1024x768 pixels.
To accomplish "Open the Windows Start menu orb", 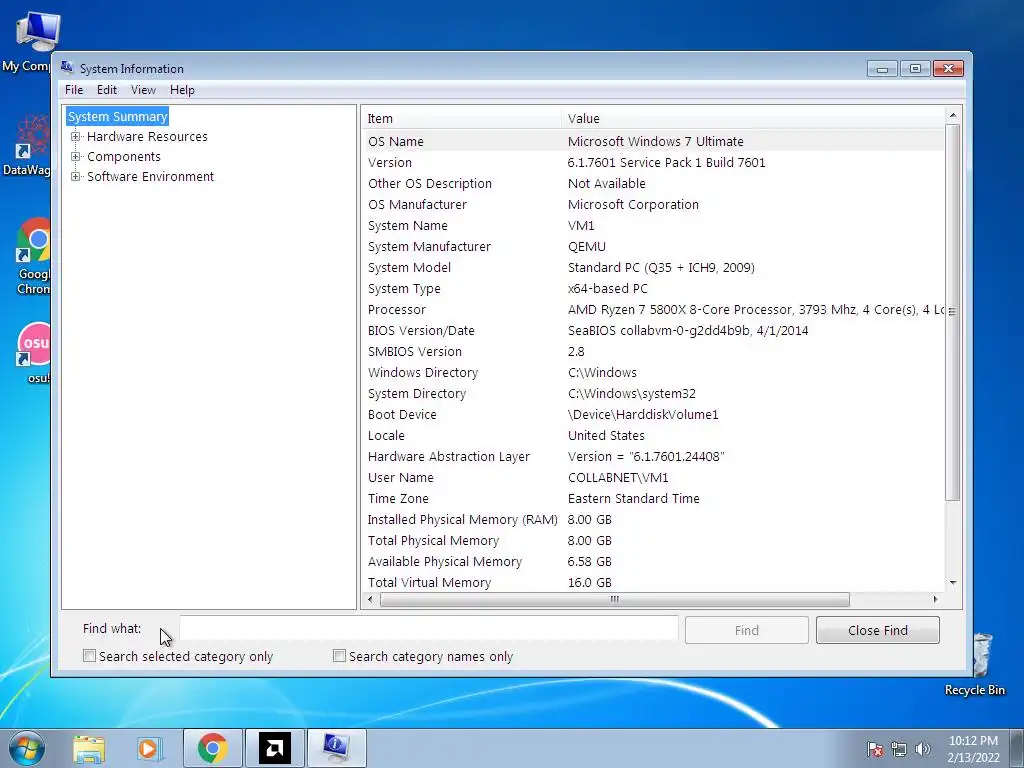I will [27, 748].
